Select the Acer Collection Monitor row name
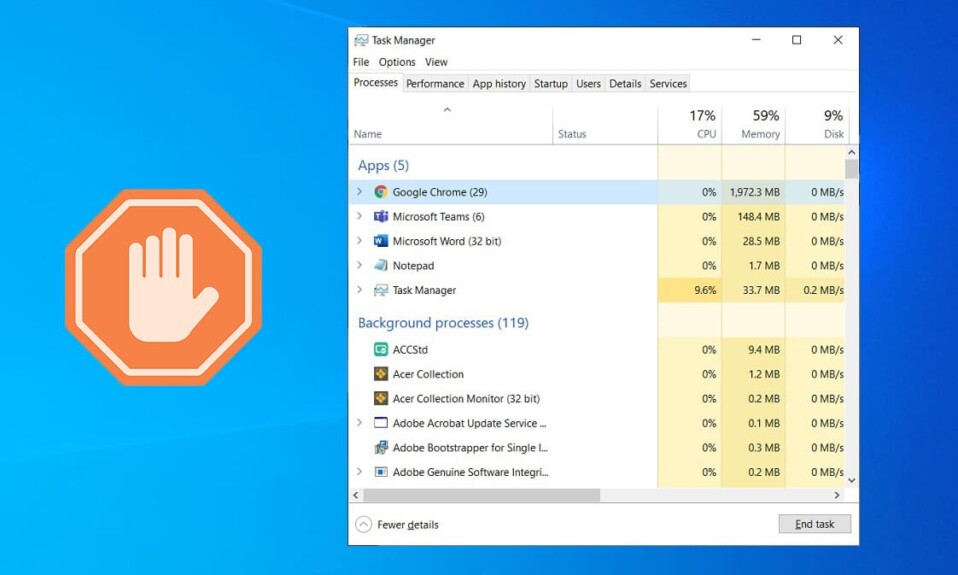This screenshot has height=575, width=958. click(466, 398)
